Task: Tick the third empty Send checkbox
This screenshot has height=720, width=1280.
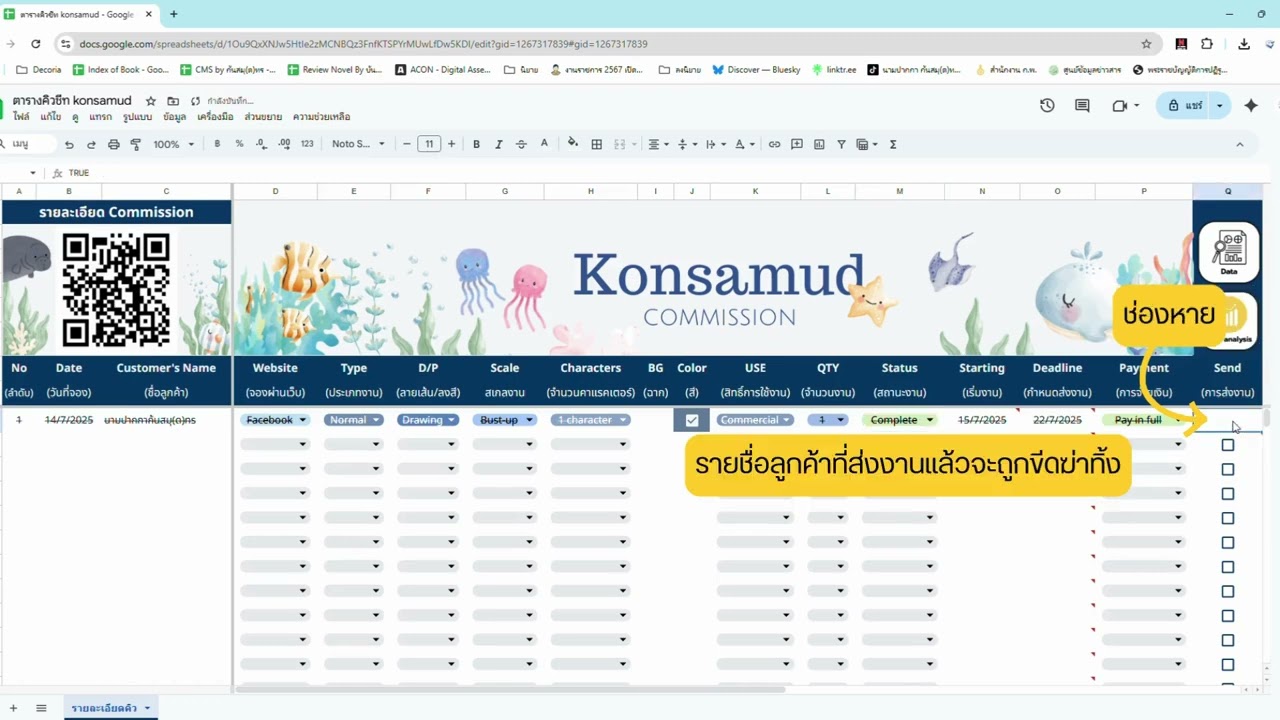Action: [1228, 494]
